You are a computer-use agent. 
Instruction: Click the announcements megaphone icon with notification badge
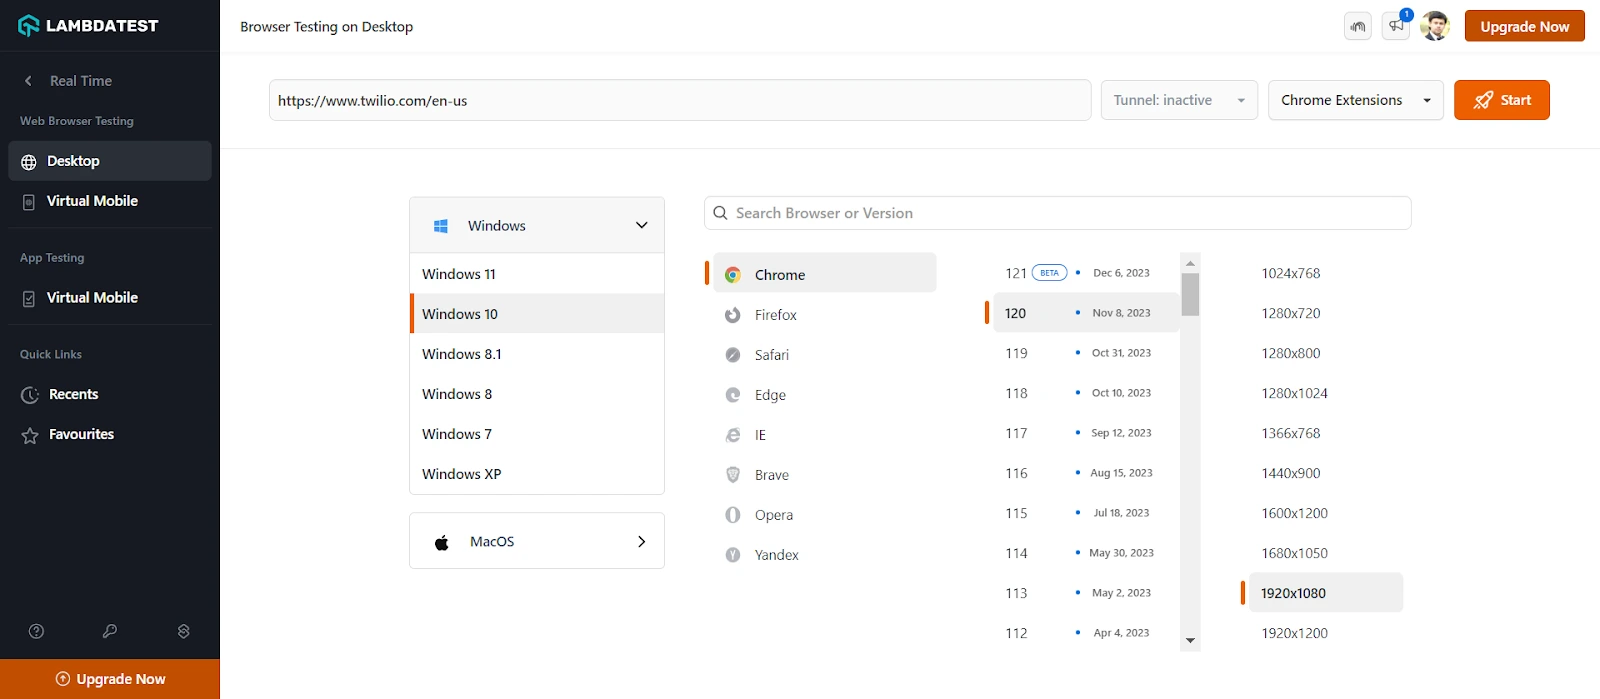(1396, 26)
